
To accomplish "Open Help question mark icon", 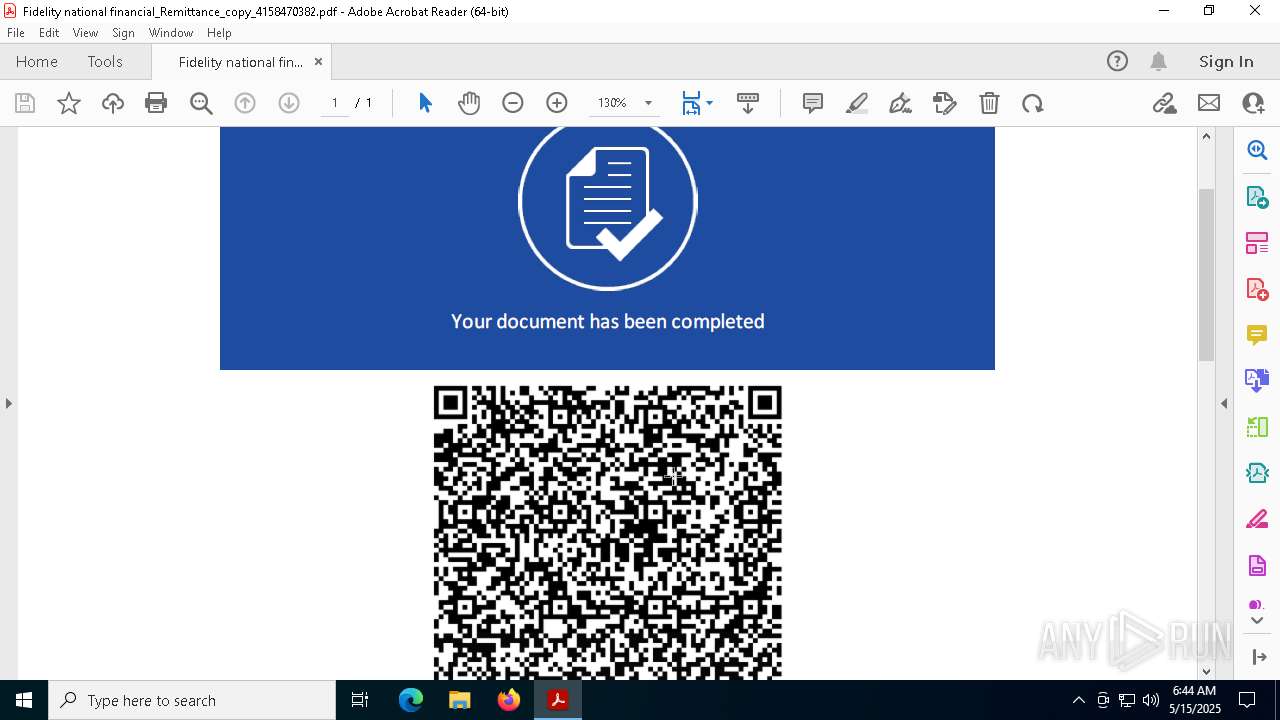I will coord(1117,61).
